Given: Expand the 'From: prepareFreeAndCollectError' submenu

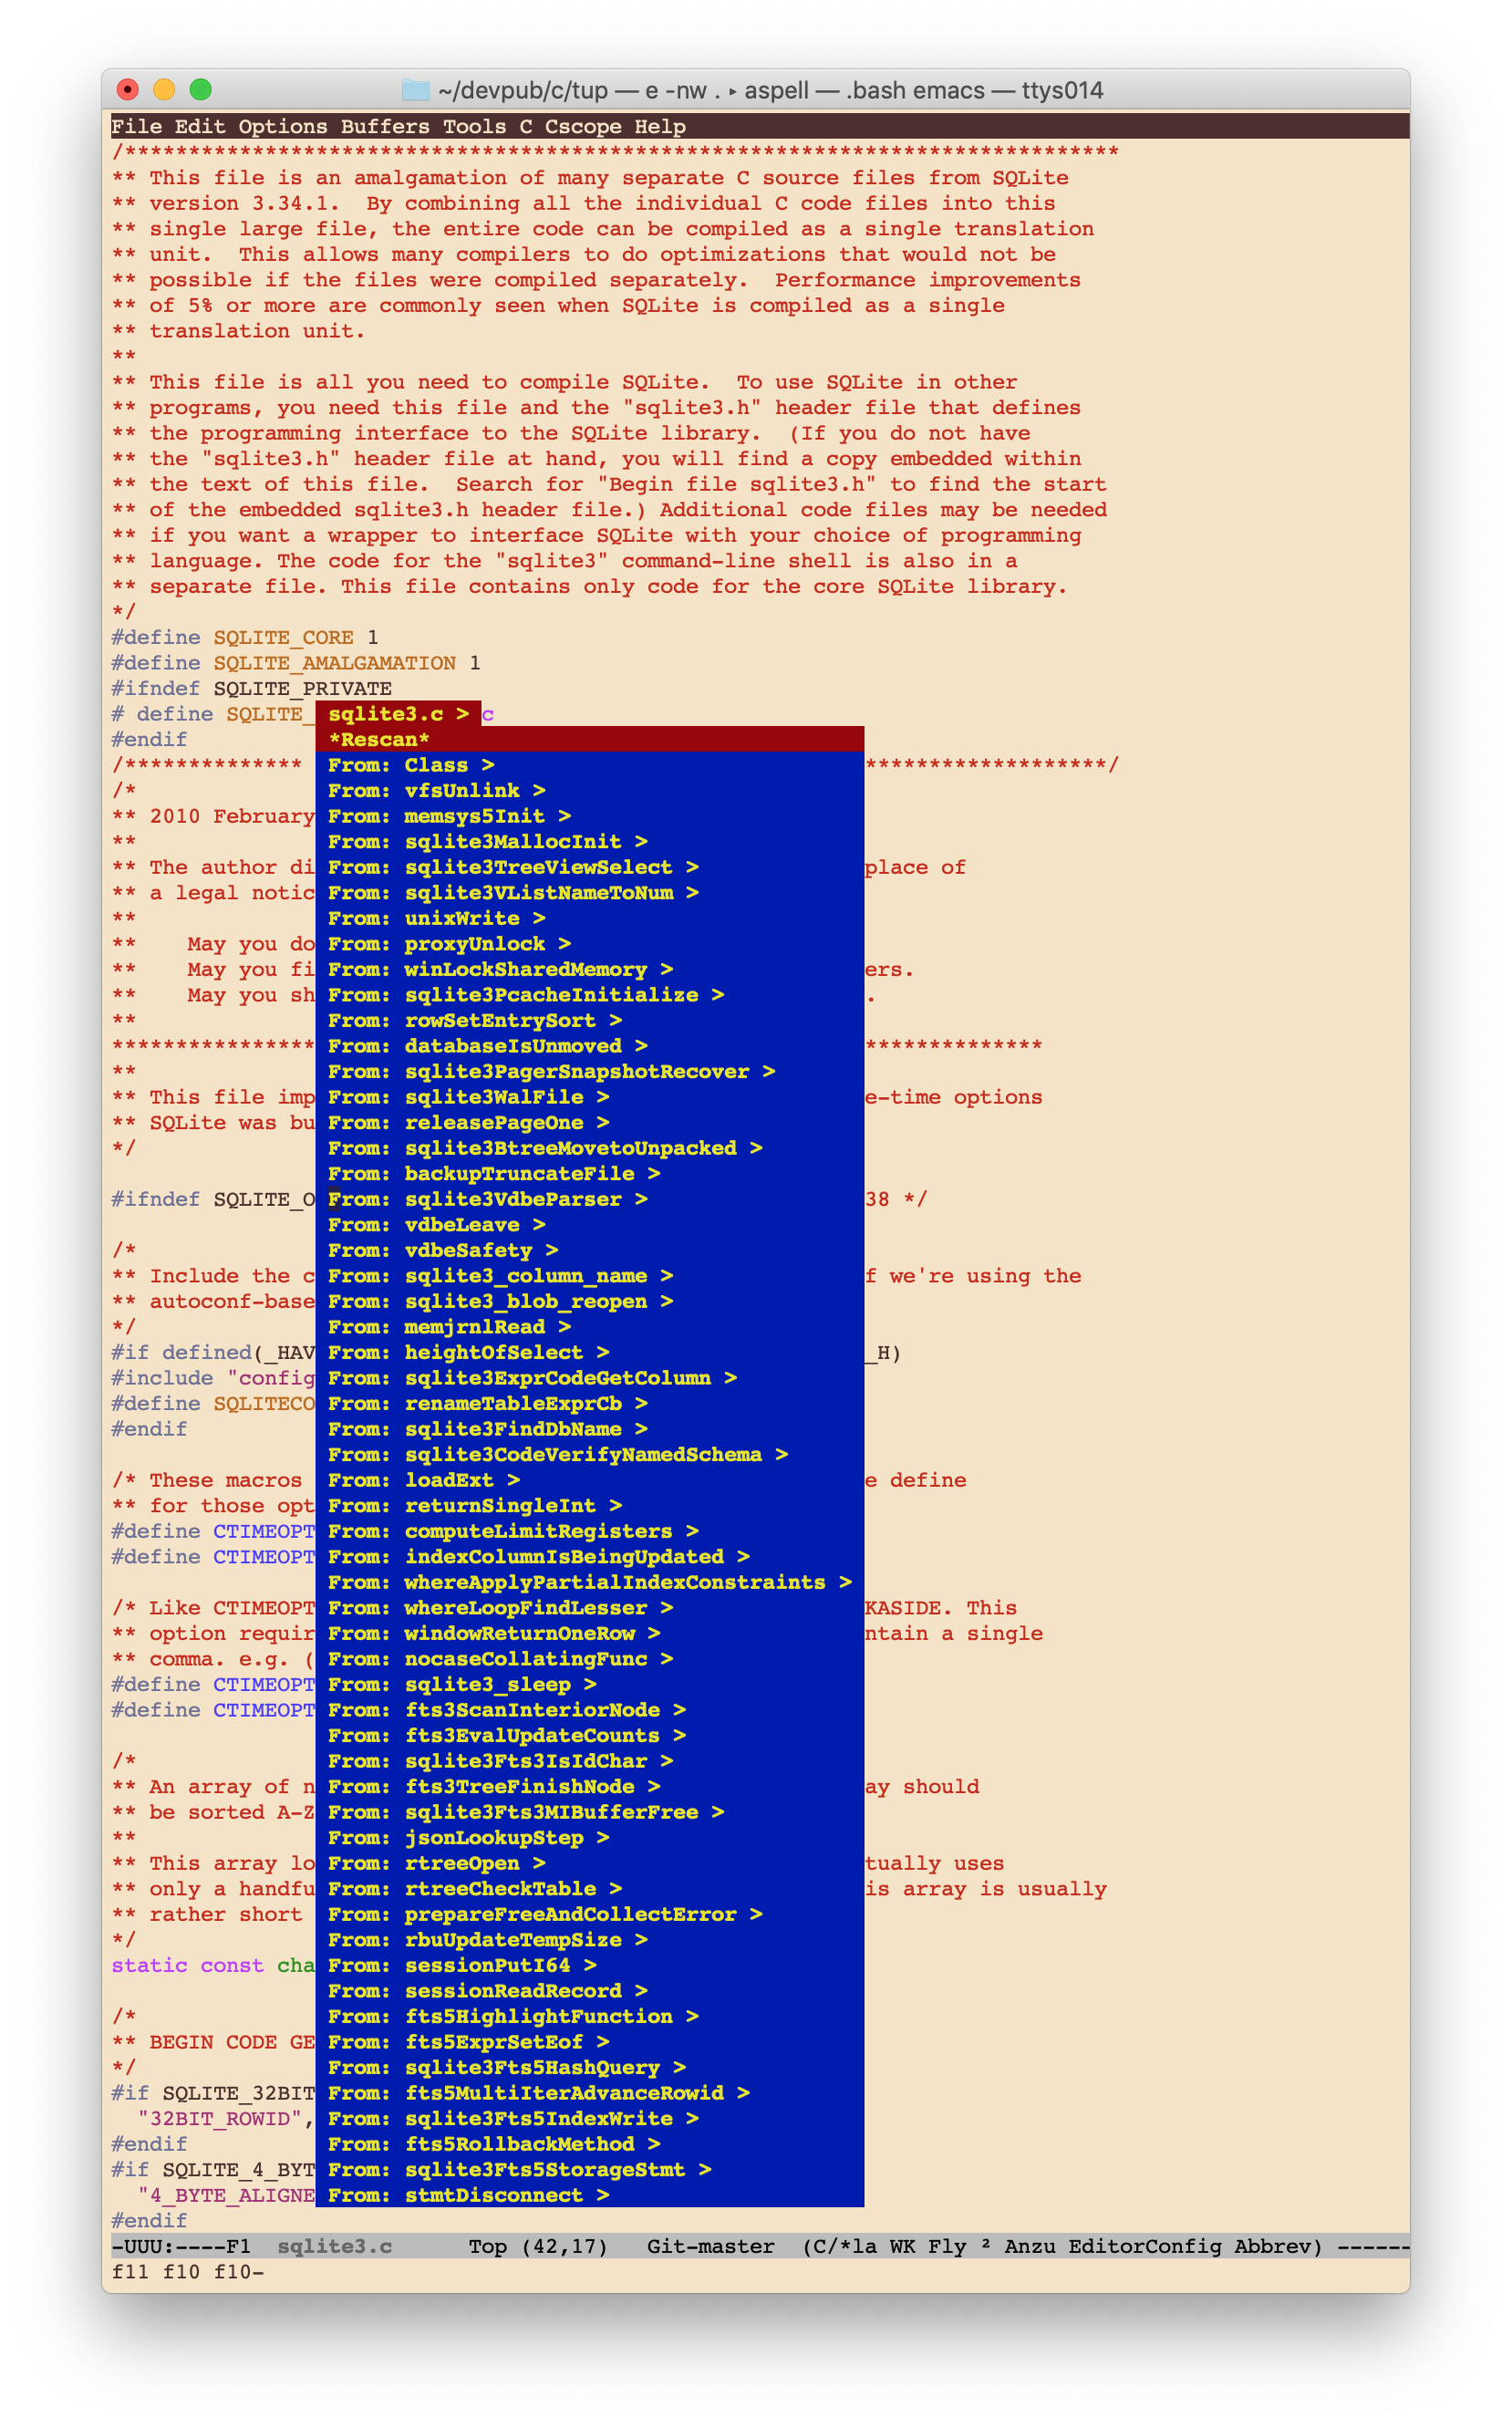Looking at the screenshot, I should click(590, 1914).
